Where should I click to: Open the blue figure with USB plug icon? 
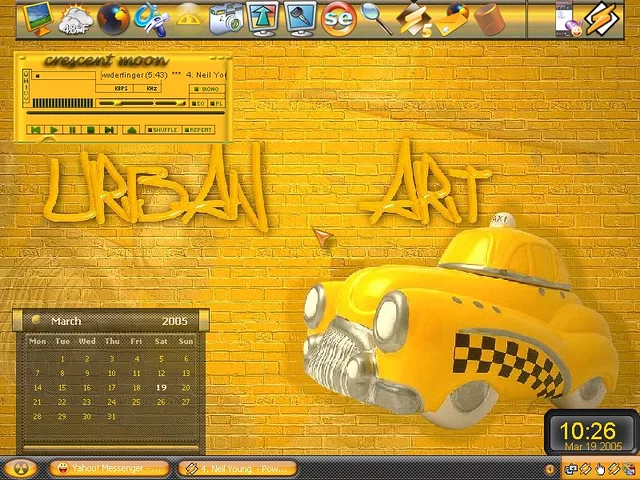click(x=152, y=19)
